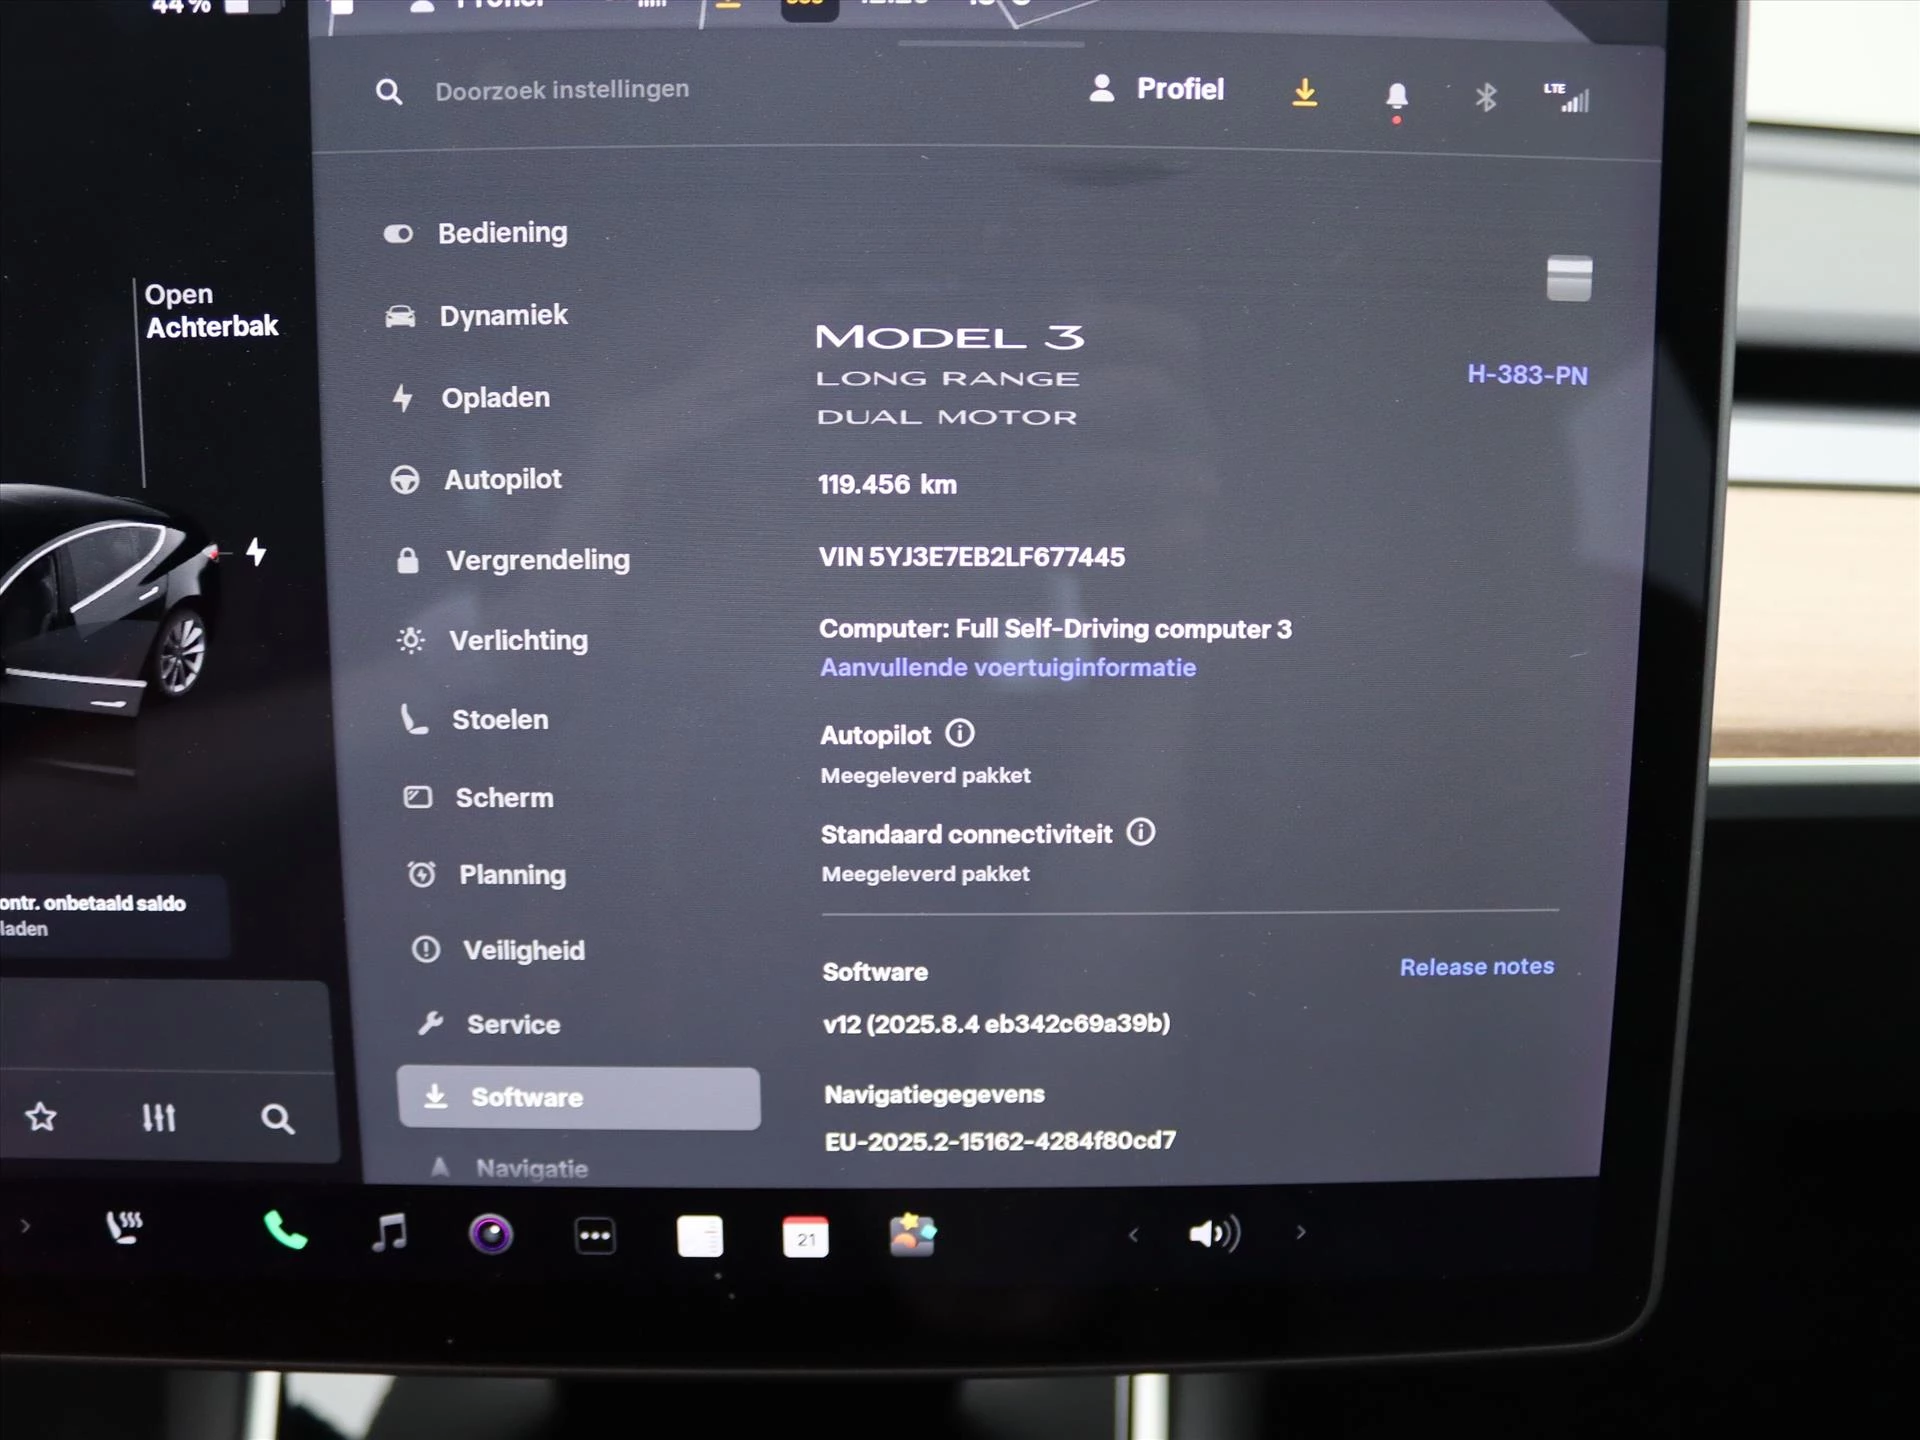
Task: Tap the left temperature chevron at dock edge
Action: tap(25, 1225)
